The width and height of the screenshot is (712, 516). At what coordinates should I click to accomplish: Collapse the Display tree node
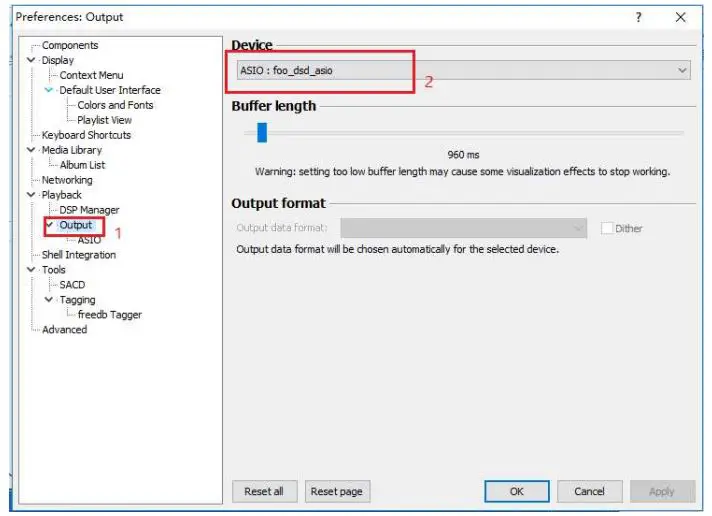pyautogui.click(x=31, y=60)
